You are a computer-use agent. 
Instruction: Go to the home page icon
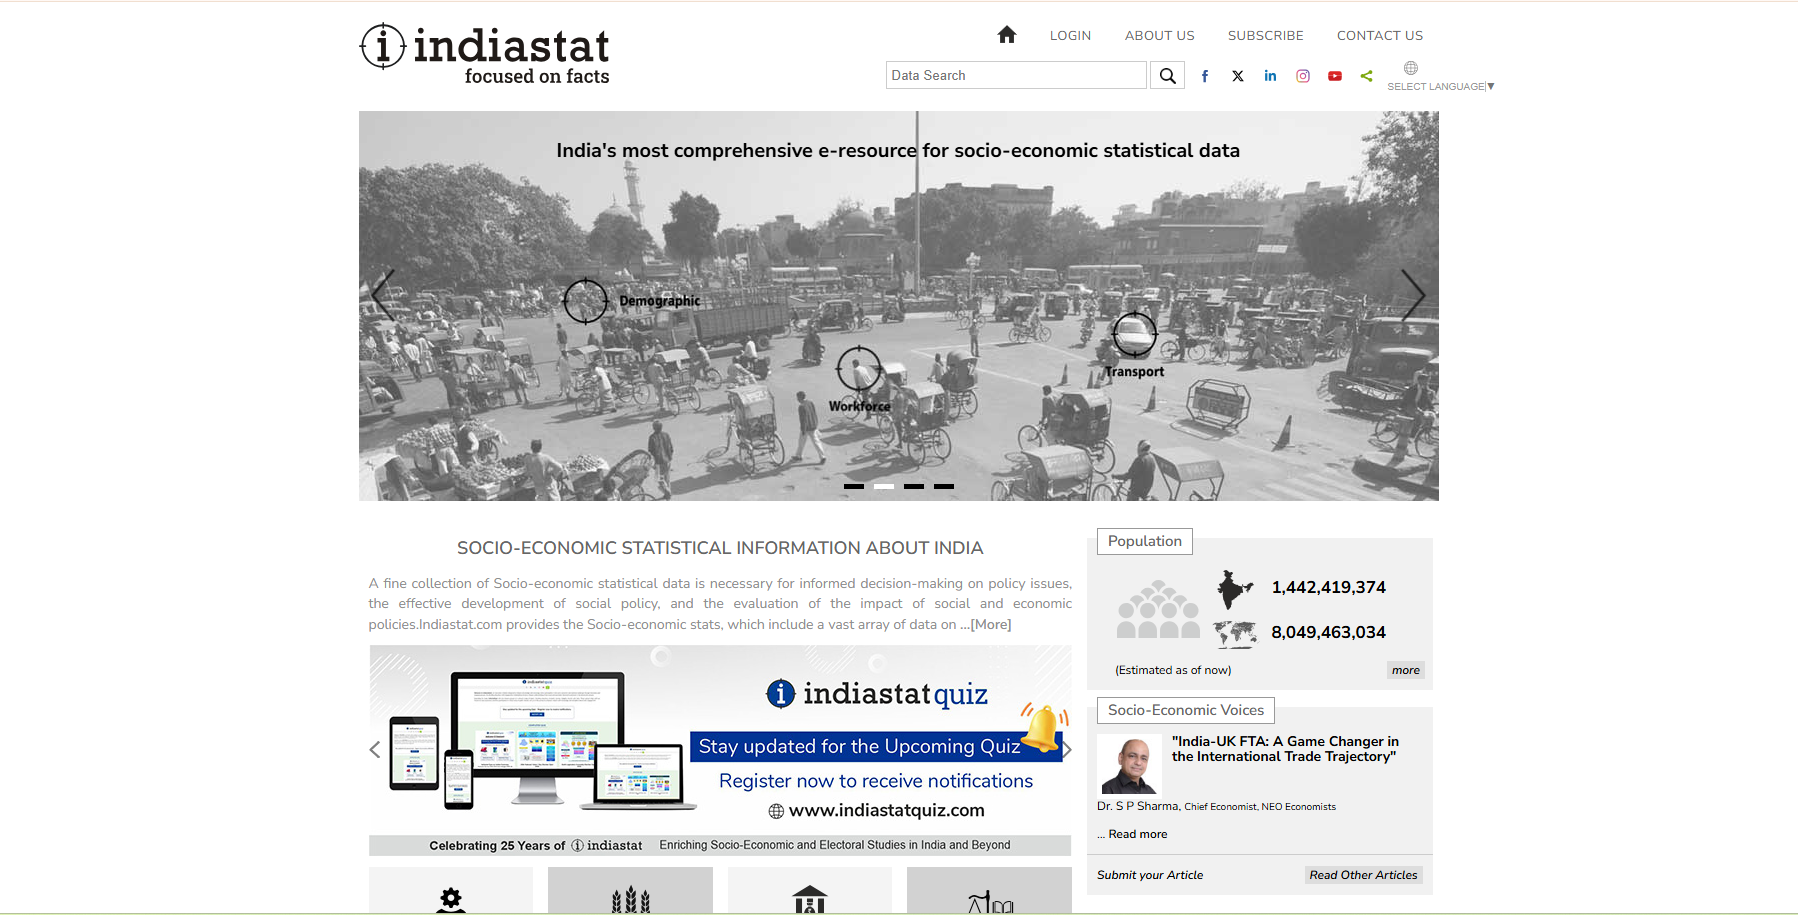(1006, 35)
